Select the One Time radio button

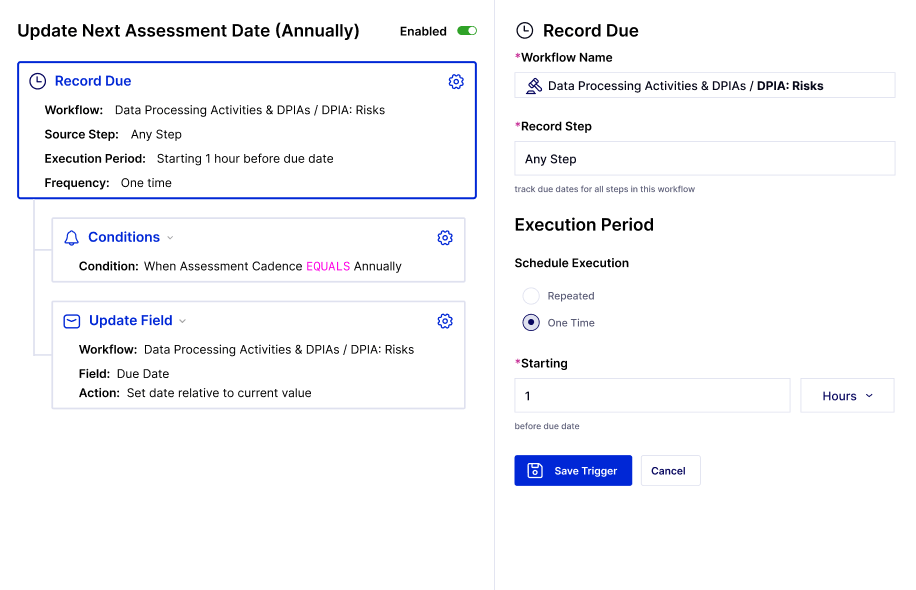[531, 322]
